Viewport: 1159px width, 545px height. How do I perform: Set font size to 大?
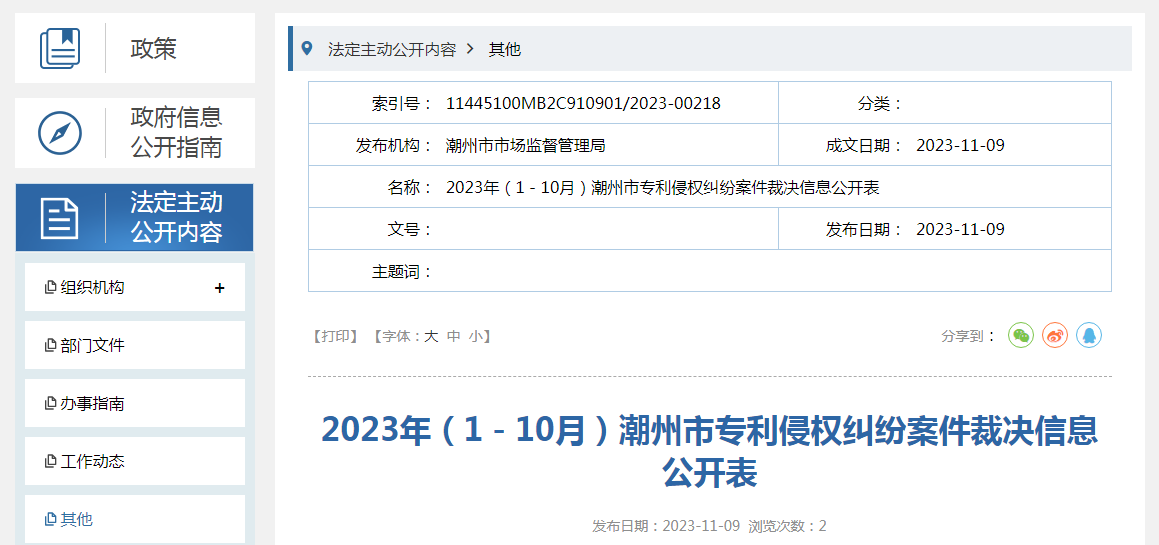[x=431, y=336]
